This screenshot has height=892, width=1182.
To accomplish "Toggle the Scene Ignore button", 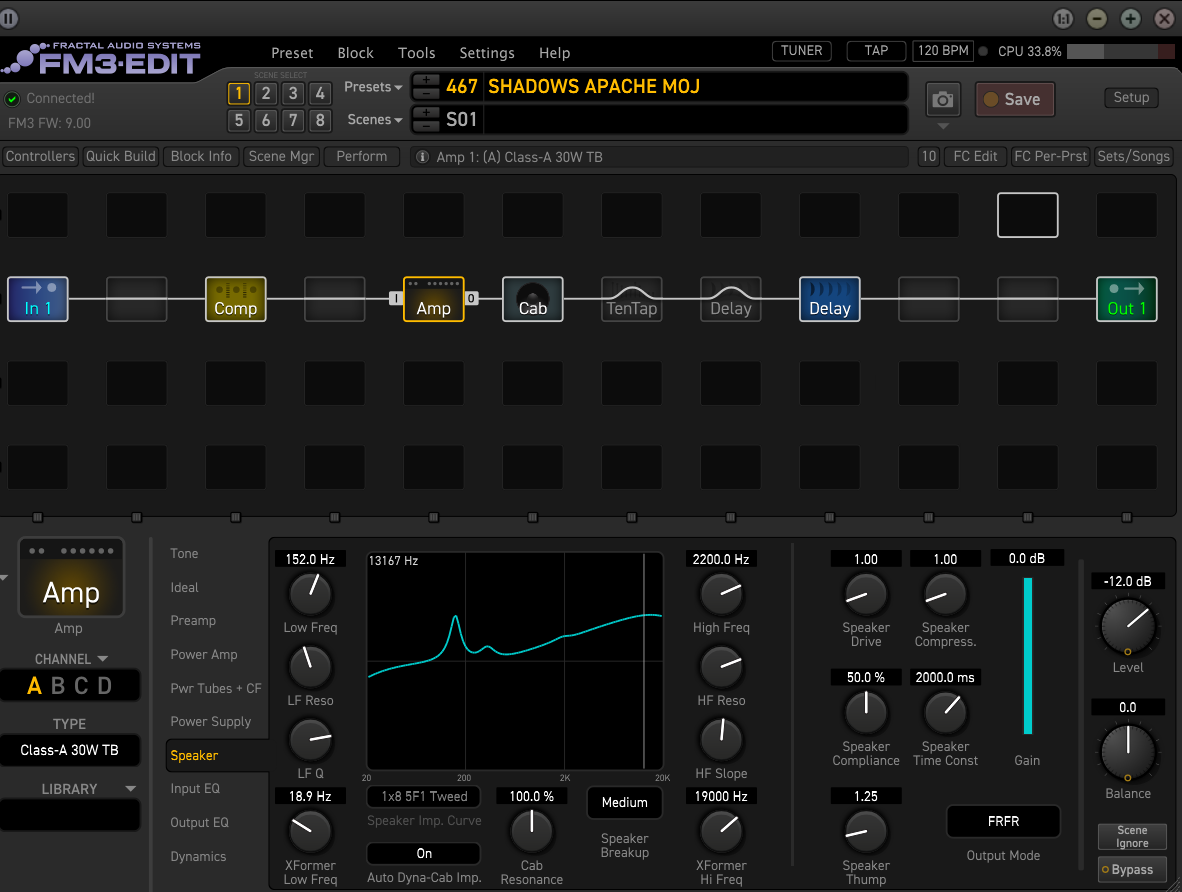I will click(1132, 837).
